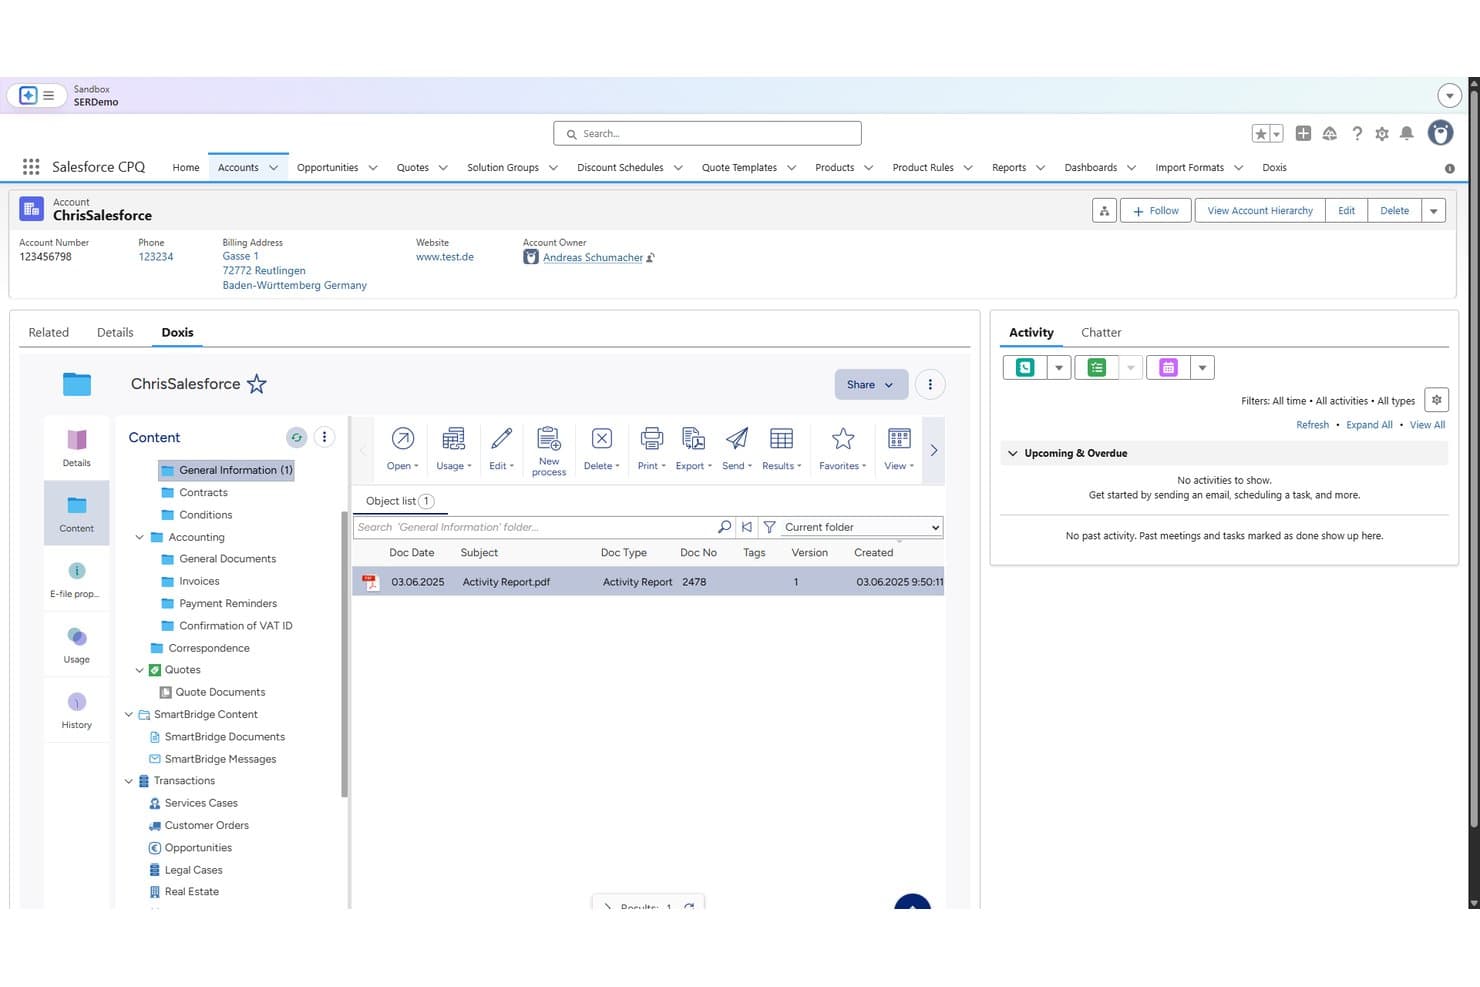Click the funnel filter icon
This screenshot has width=1480, height=987.
[x=769, y=527]
